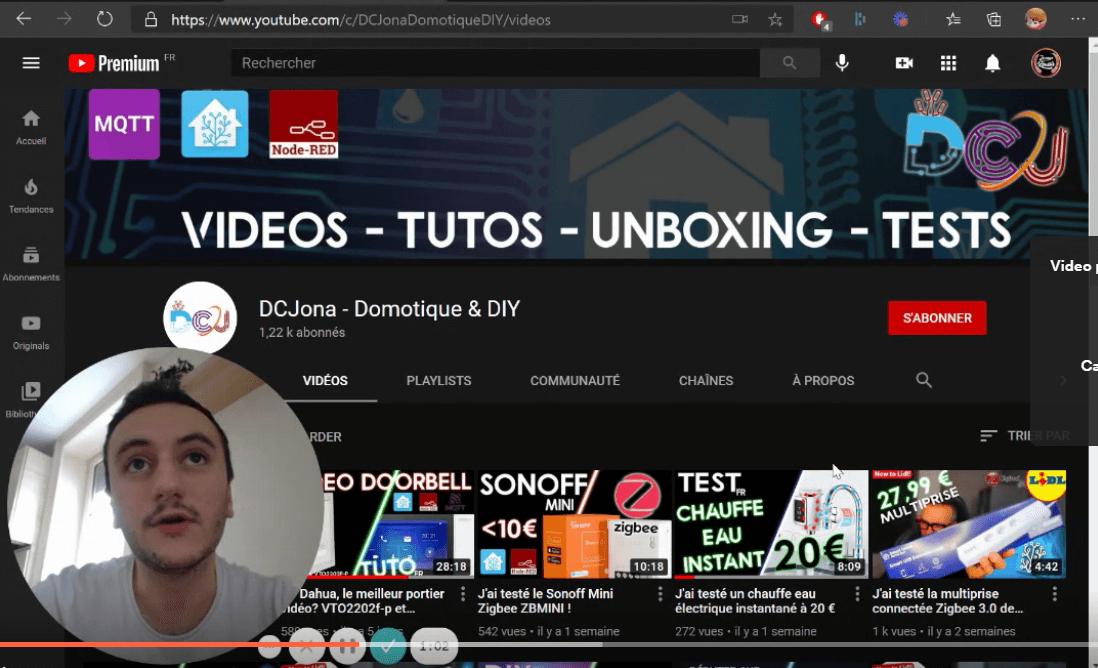1098x668 pixels.
Task: Open the Trier par sort dropdown
Action: pos(1024,436)
